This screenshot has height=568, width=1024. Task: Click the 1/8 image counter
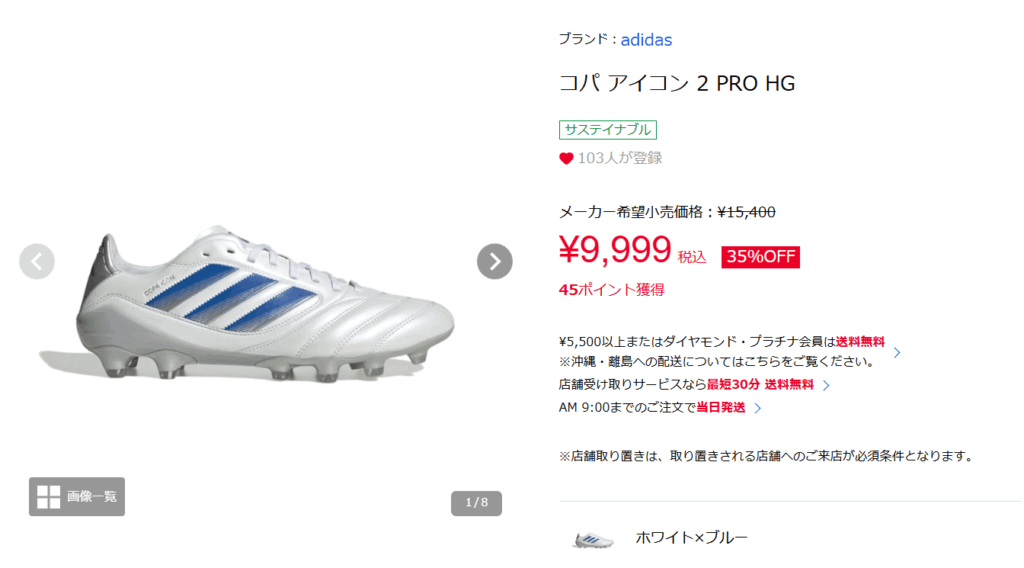pyautogui.click(x=476, y=503)
